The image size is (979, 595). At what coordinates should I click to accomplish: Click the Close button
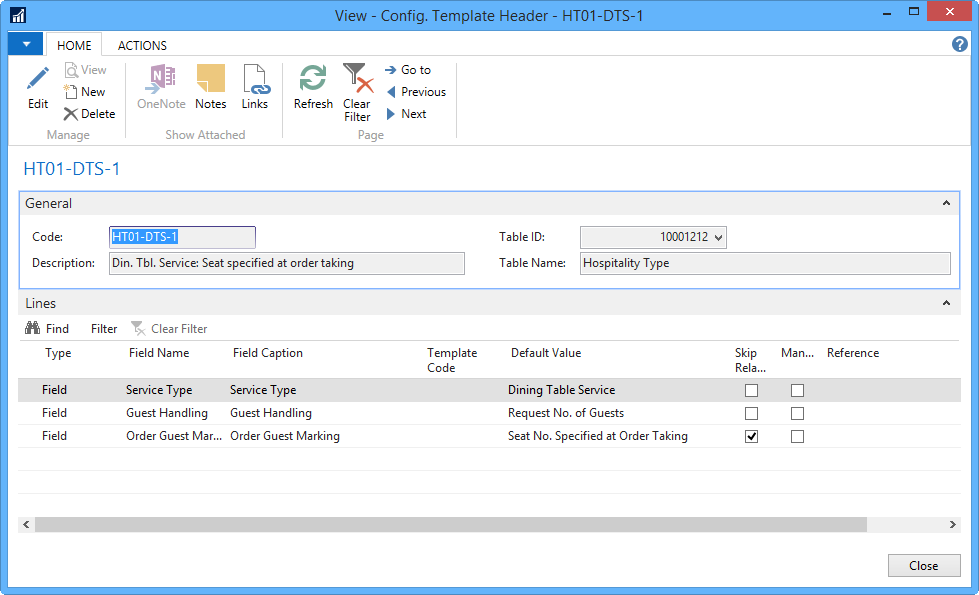pyautogui.click(x=923, y=566)
